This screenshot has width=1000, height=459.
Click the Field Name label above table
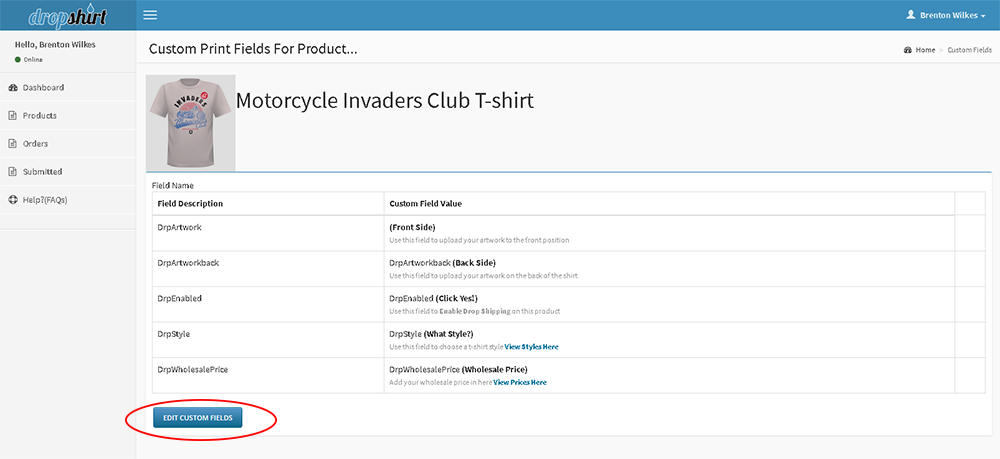pos(173,186)
